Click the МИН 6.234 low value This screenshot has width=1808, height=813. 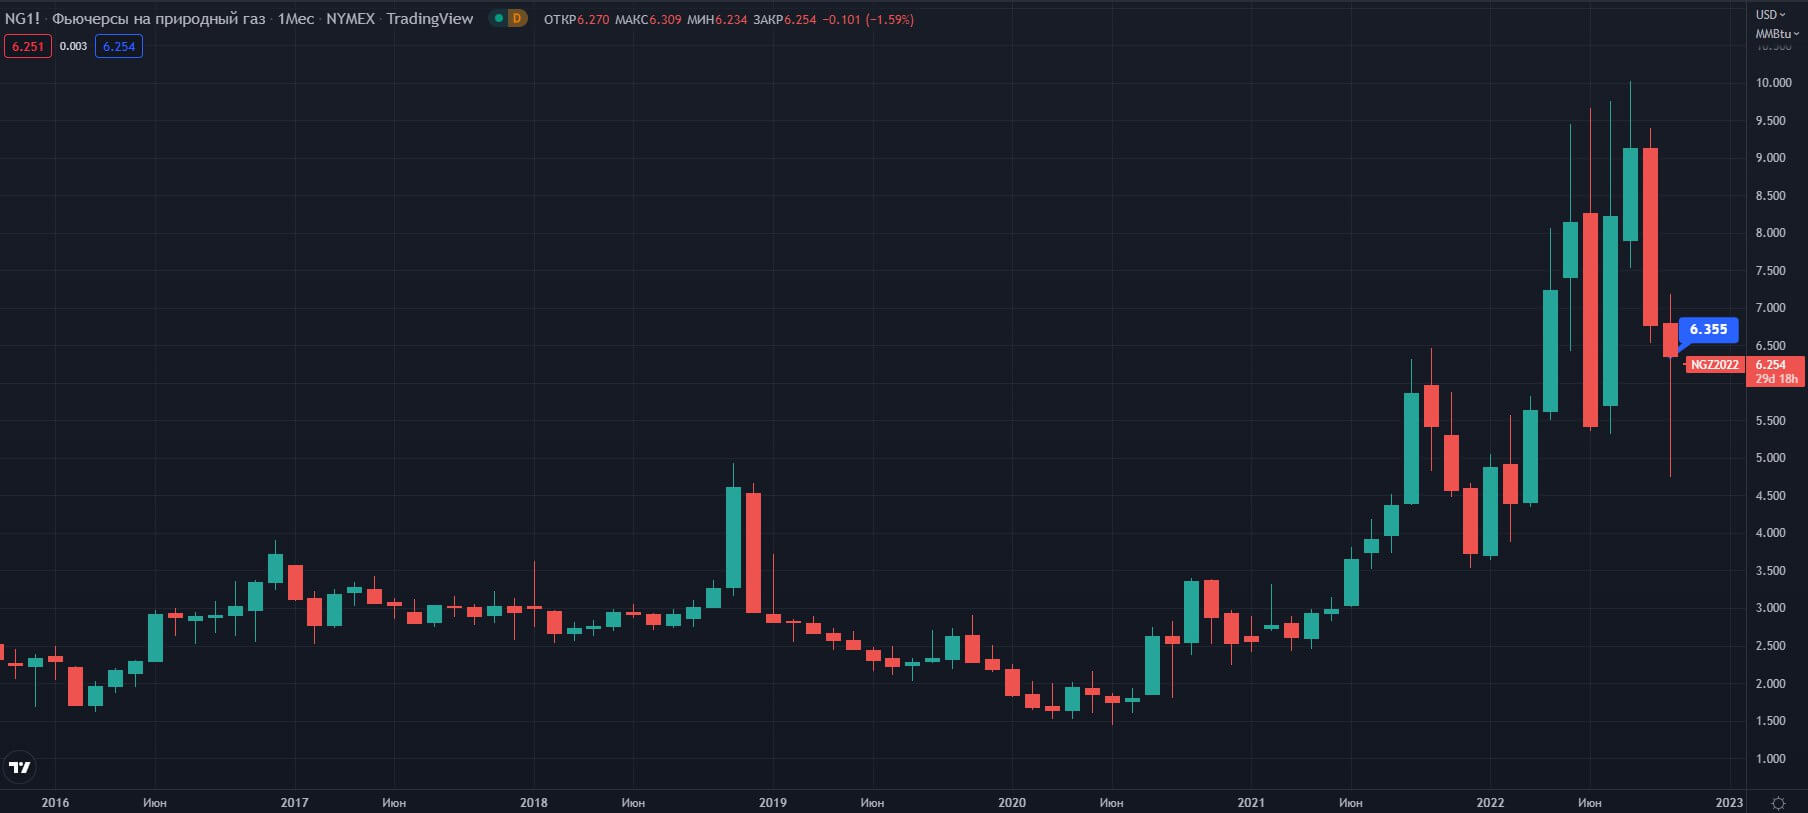pyautogui.click(x=717, y=19)
